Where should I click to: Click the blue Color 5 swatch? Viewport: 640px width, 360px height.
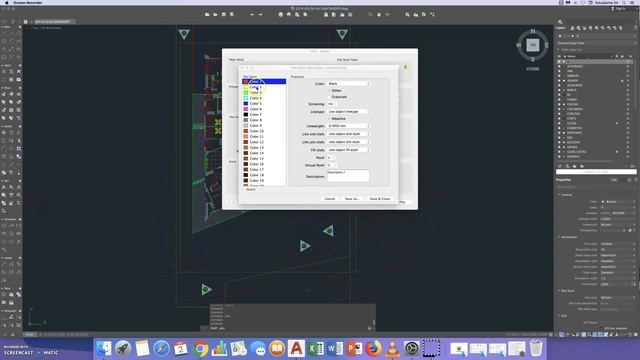tap(246, 104)
